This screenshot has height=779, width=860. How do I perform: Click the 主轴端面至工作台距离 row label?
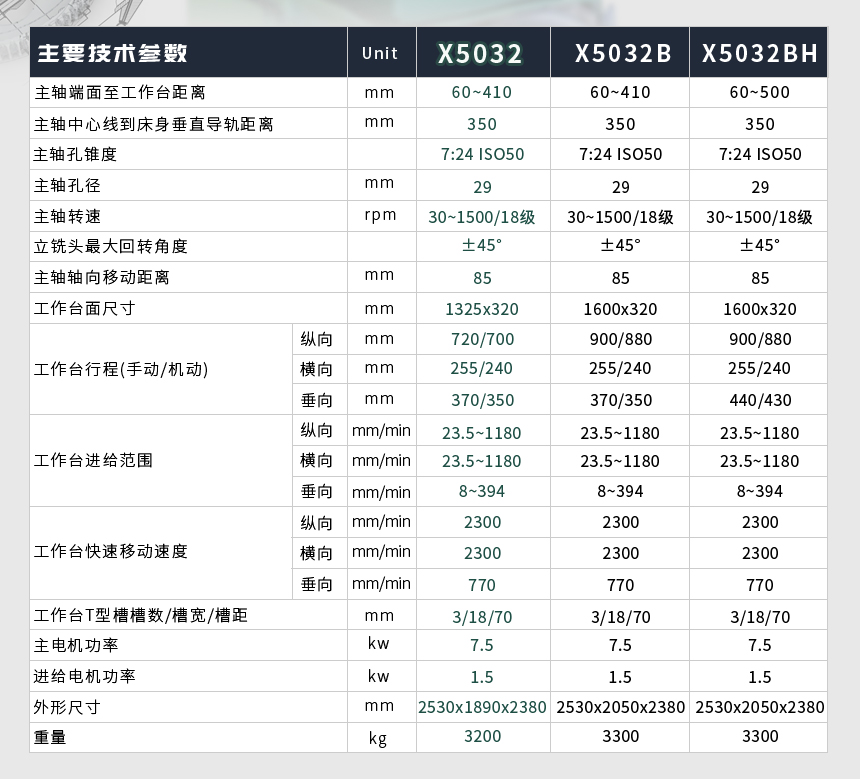[120, 93]
